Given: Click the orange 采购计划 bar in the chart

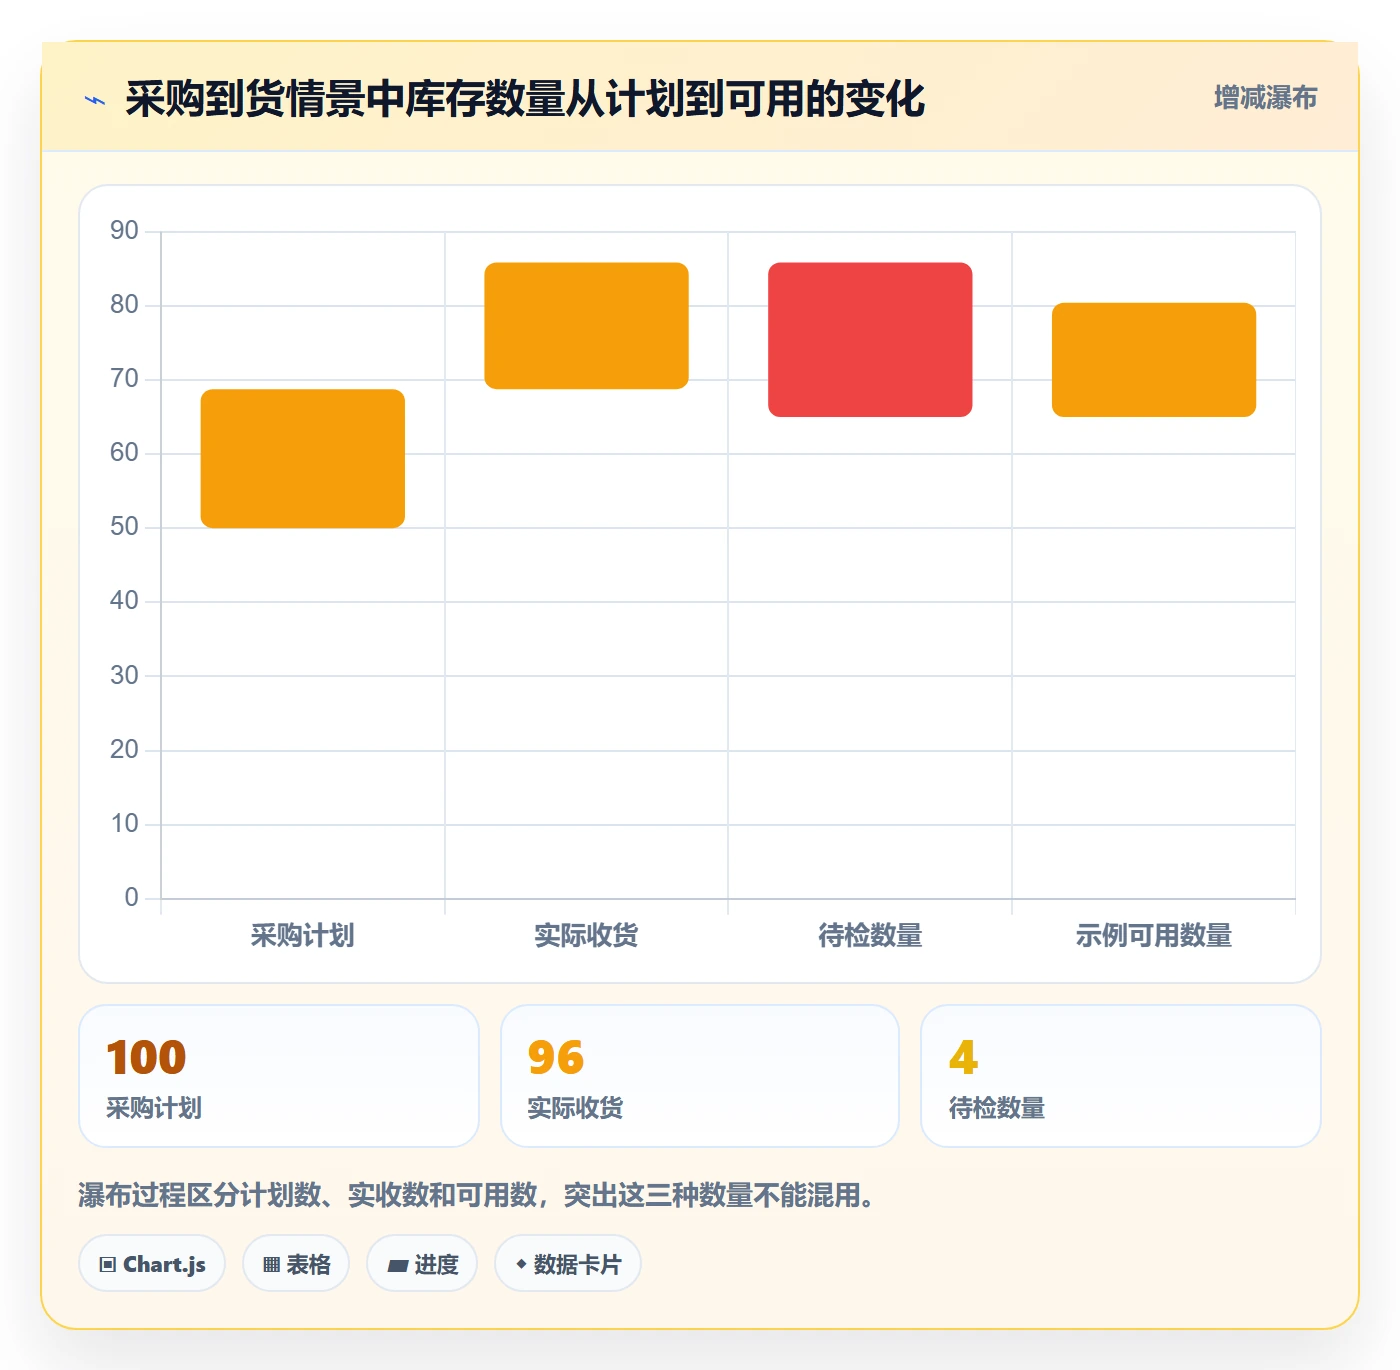Looking at the screenshot, I should [303, 458].
